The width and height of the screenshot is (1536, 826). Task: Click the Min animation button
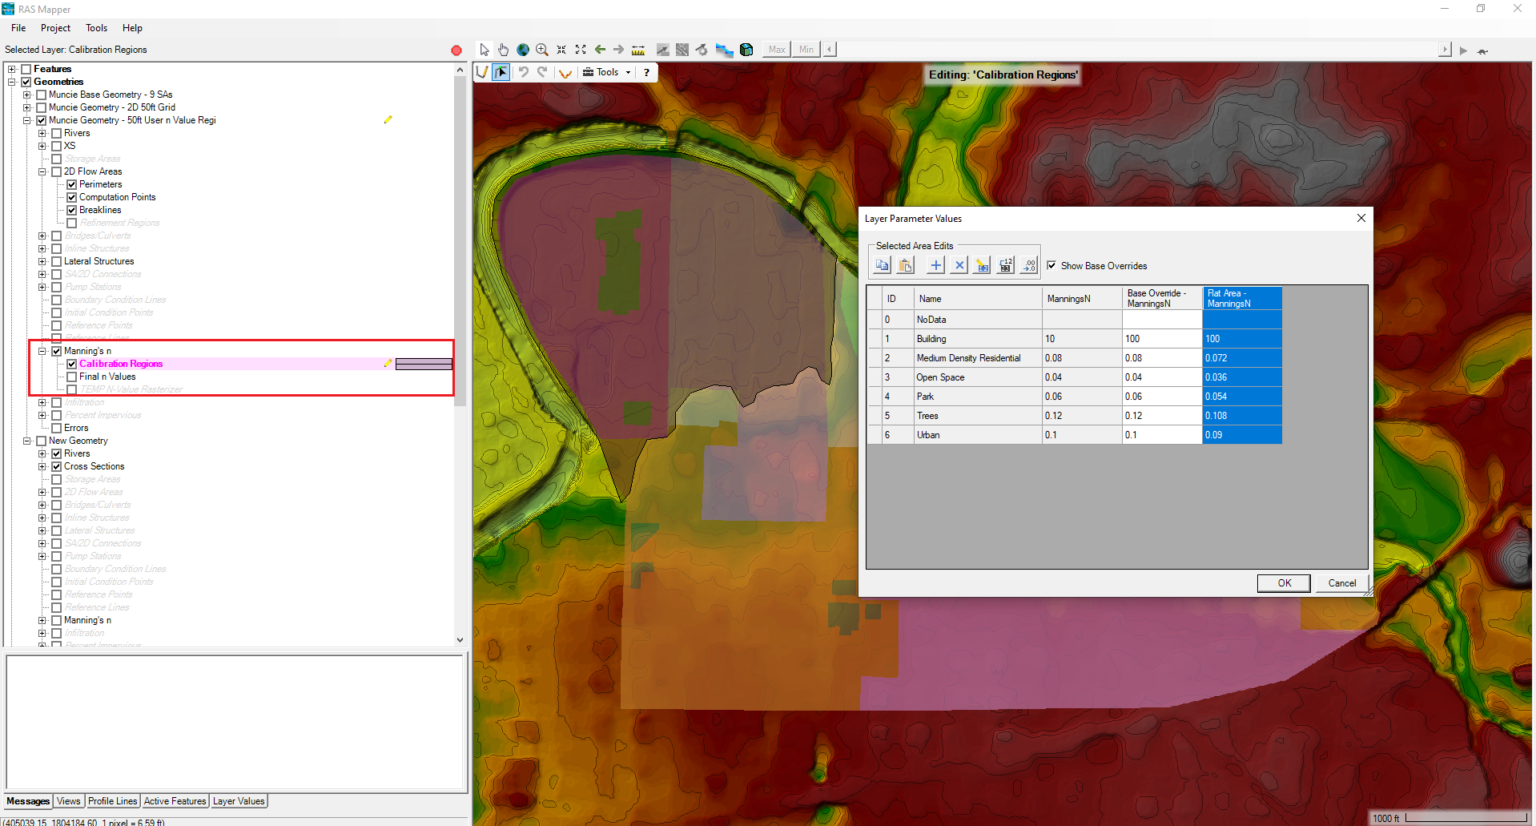pyautogui.click(x=806, y=49)
